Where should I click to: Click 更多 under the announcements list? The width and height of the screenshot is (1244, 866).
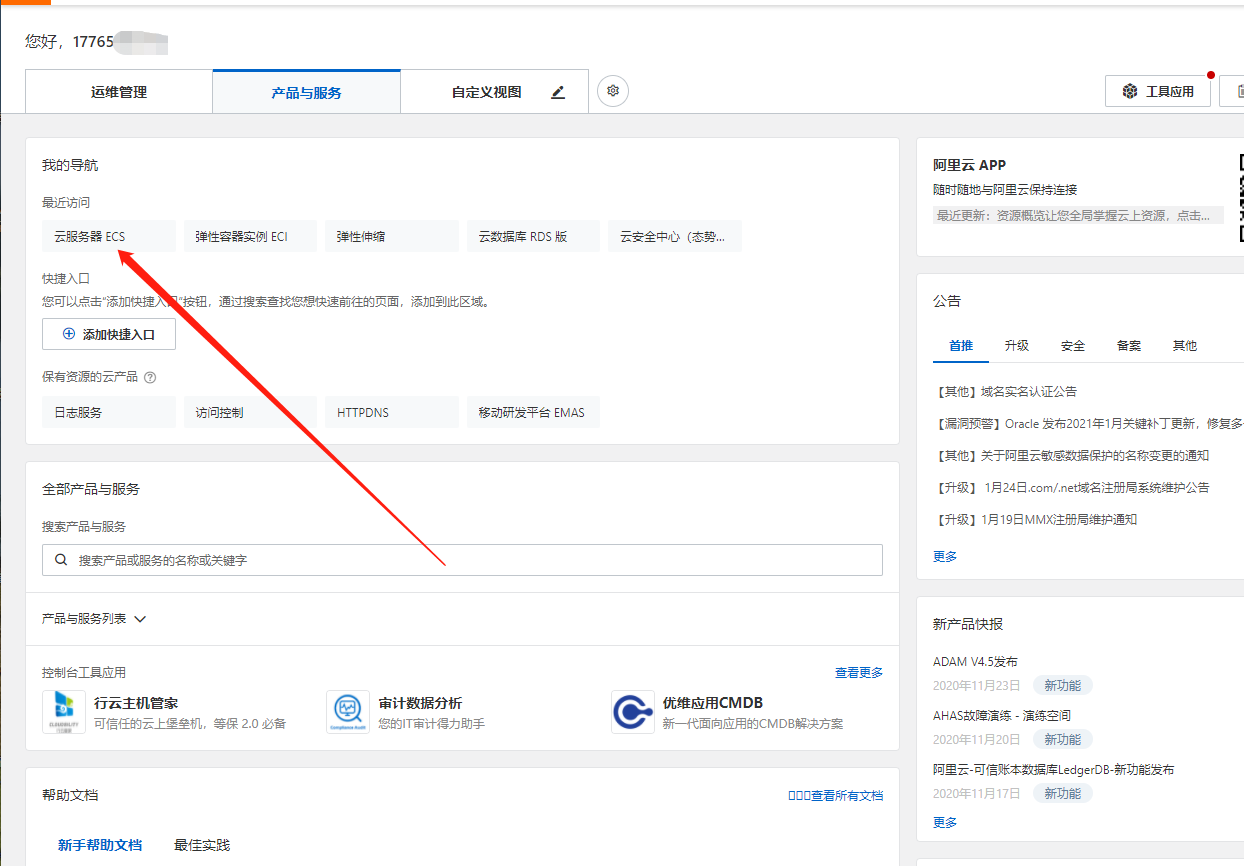945,556
